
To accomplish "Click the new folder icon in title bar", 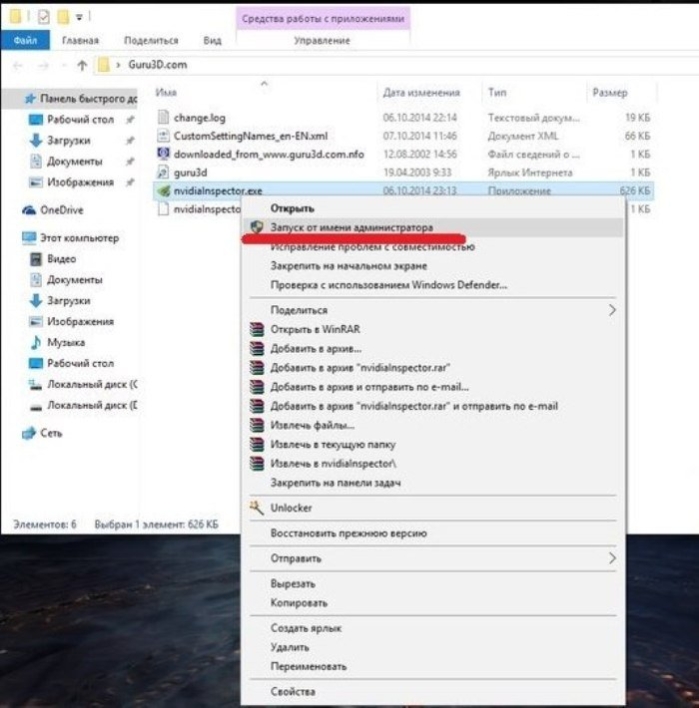I will (x=63, y=17).
